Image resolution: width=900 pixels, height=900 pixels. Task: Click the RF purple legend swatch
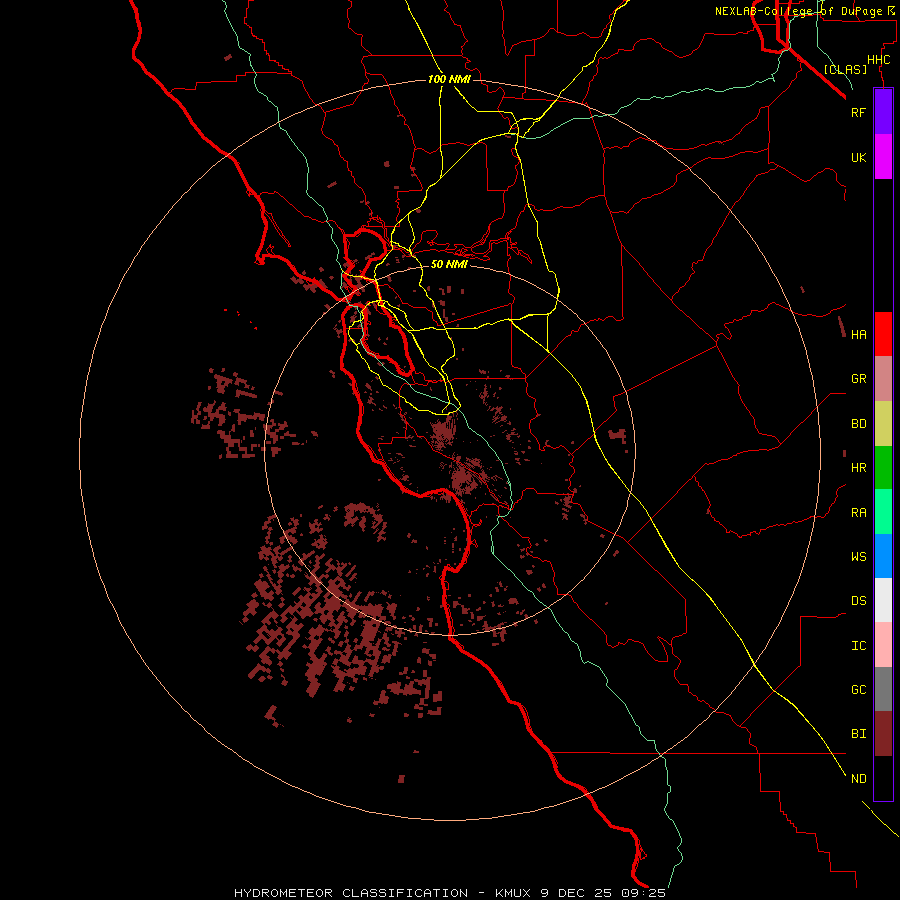click(x=883, y=112)
